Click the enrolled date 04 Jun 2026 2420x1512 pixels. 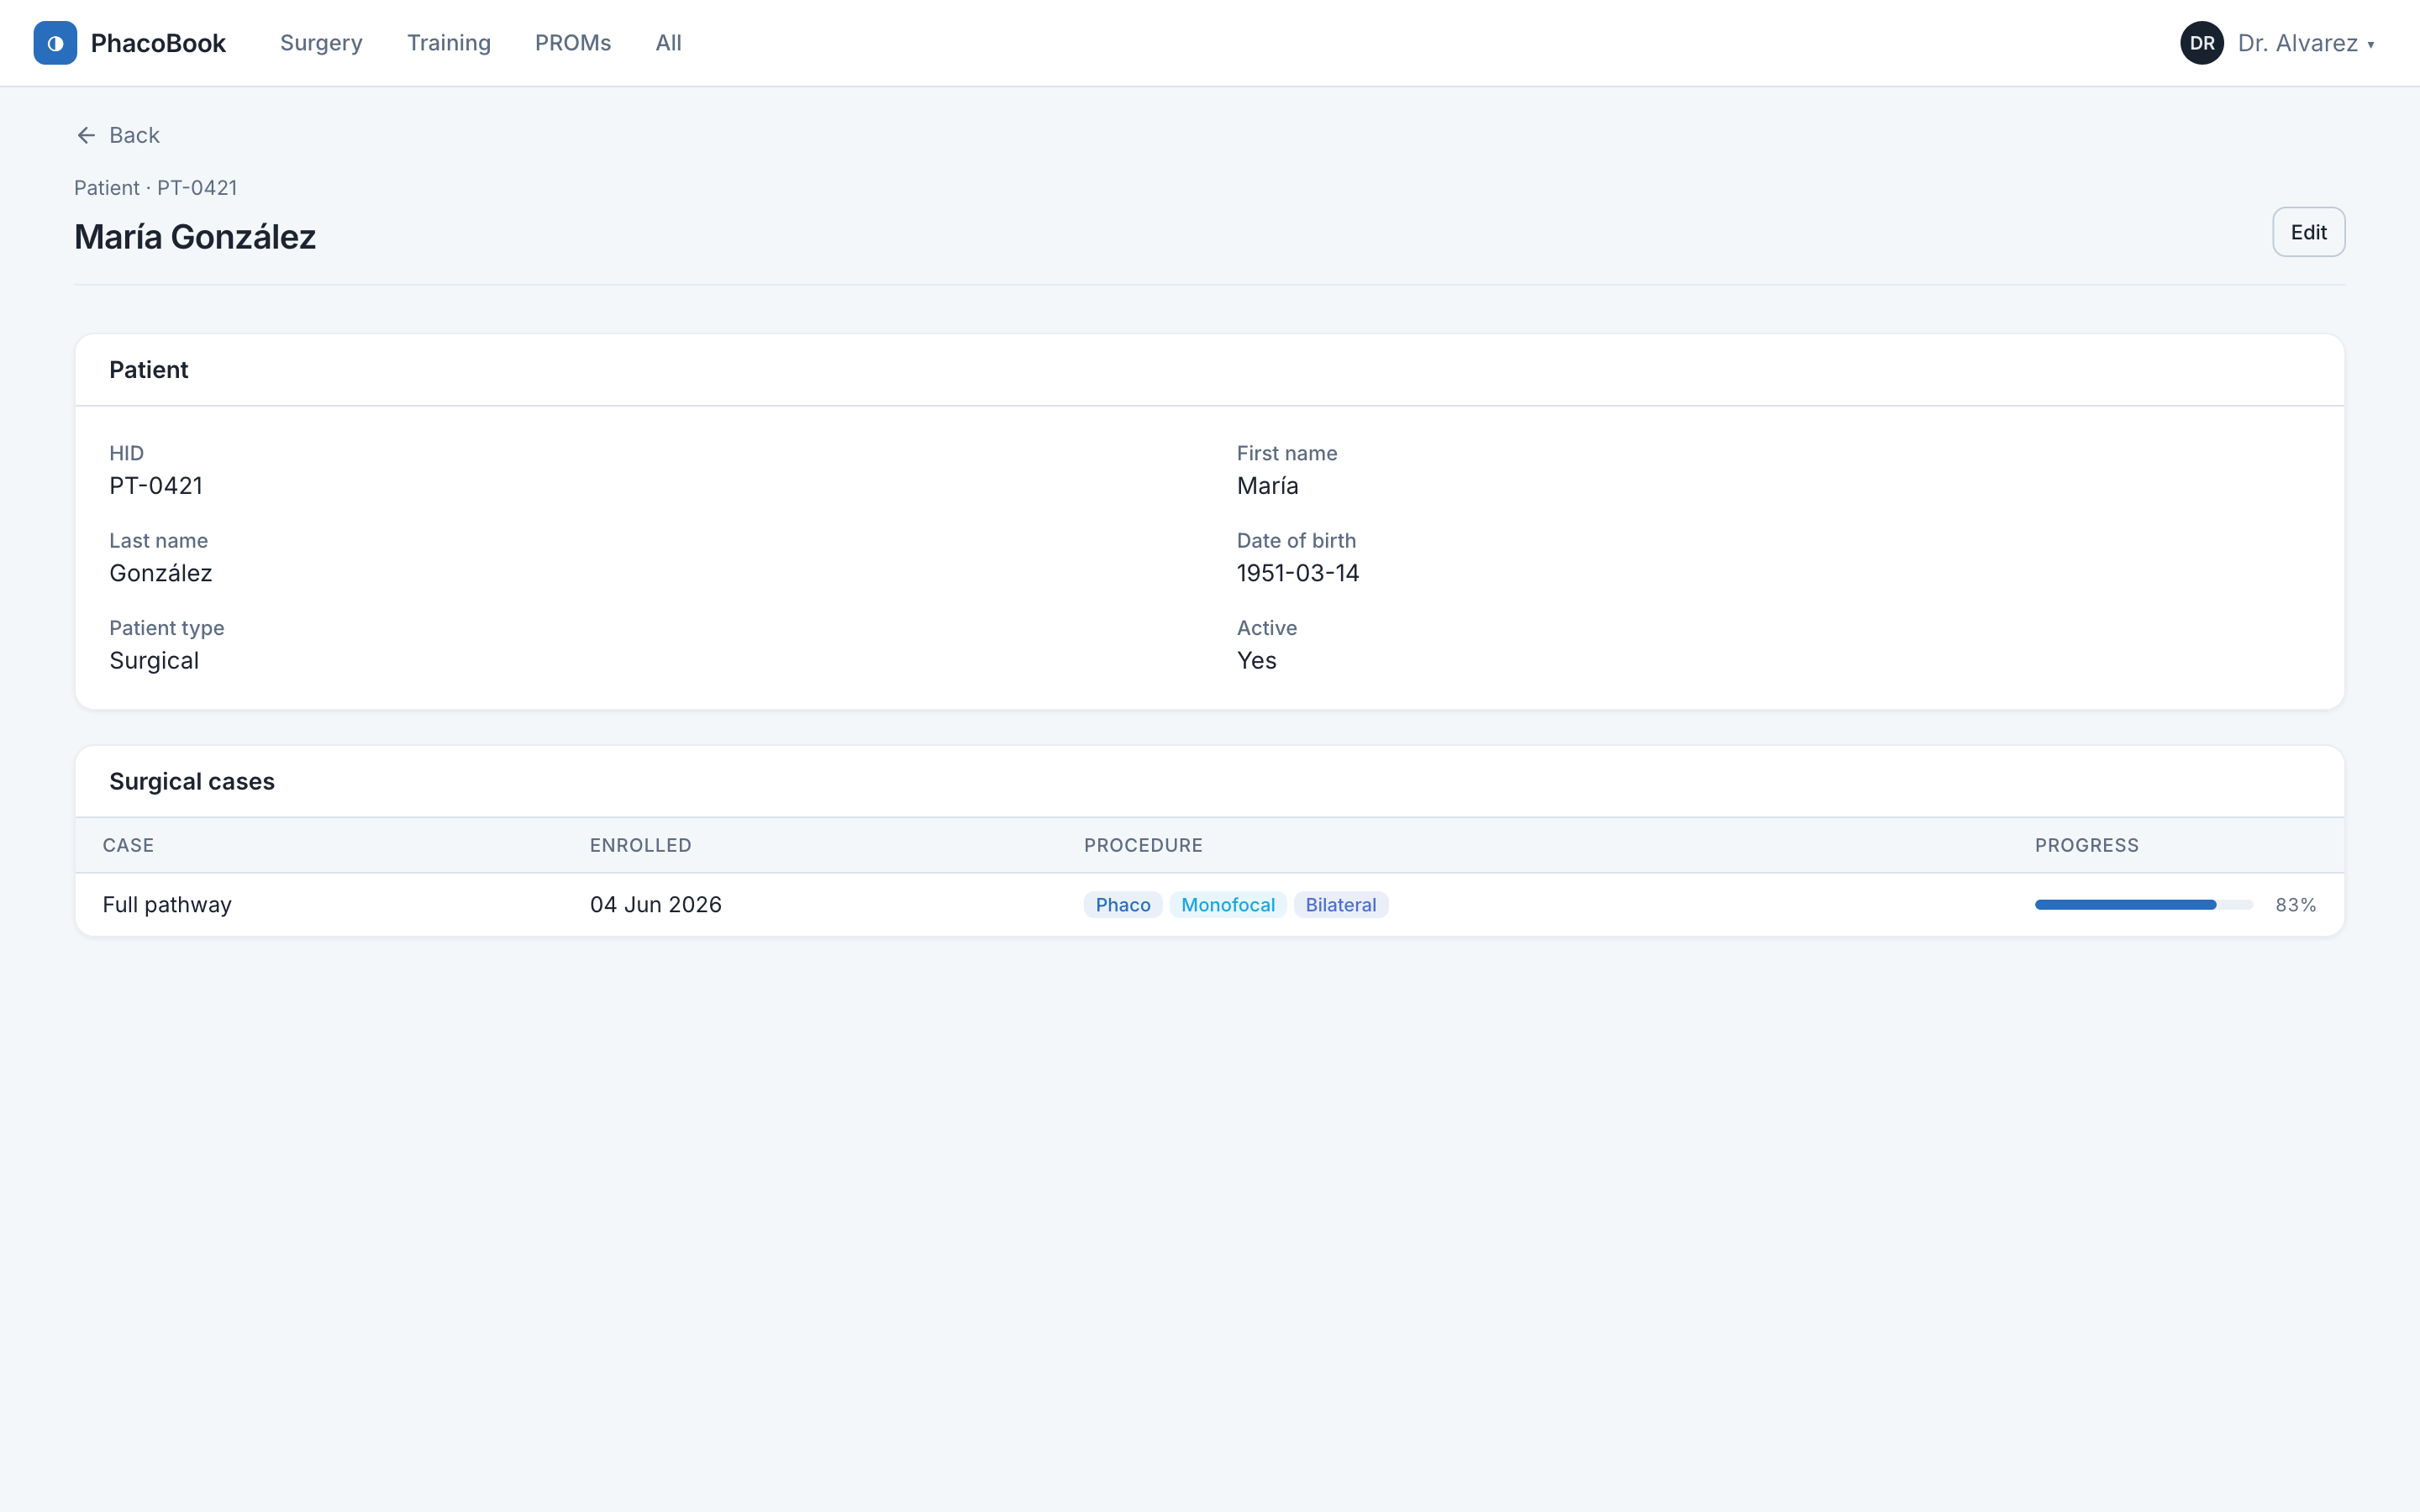[x=655, y=905]
